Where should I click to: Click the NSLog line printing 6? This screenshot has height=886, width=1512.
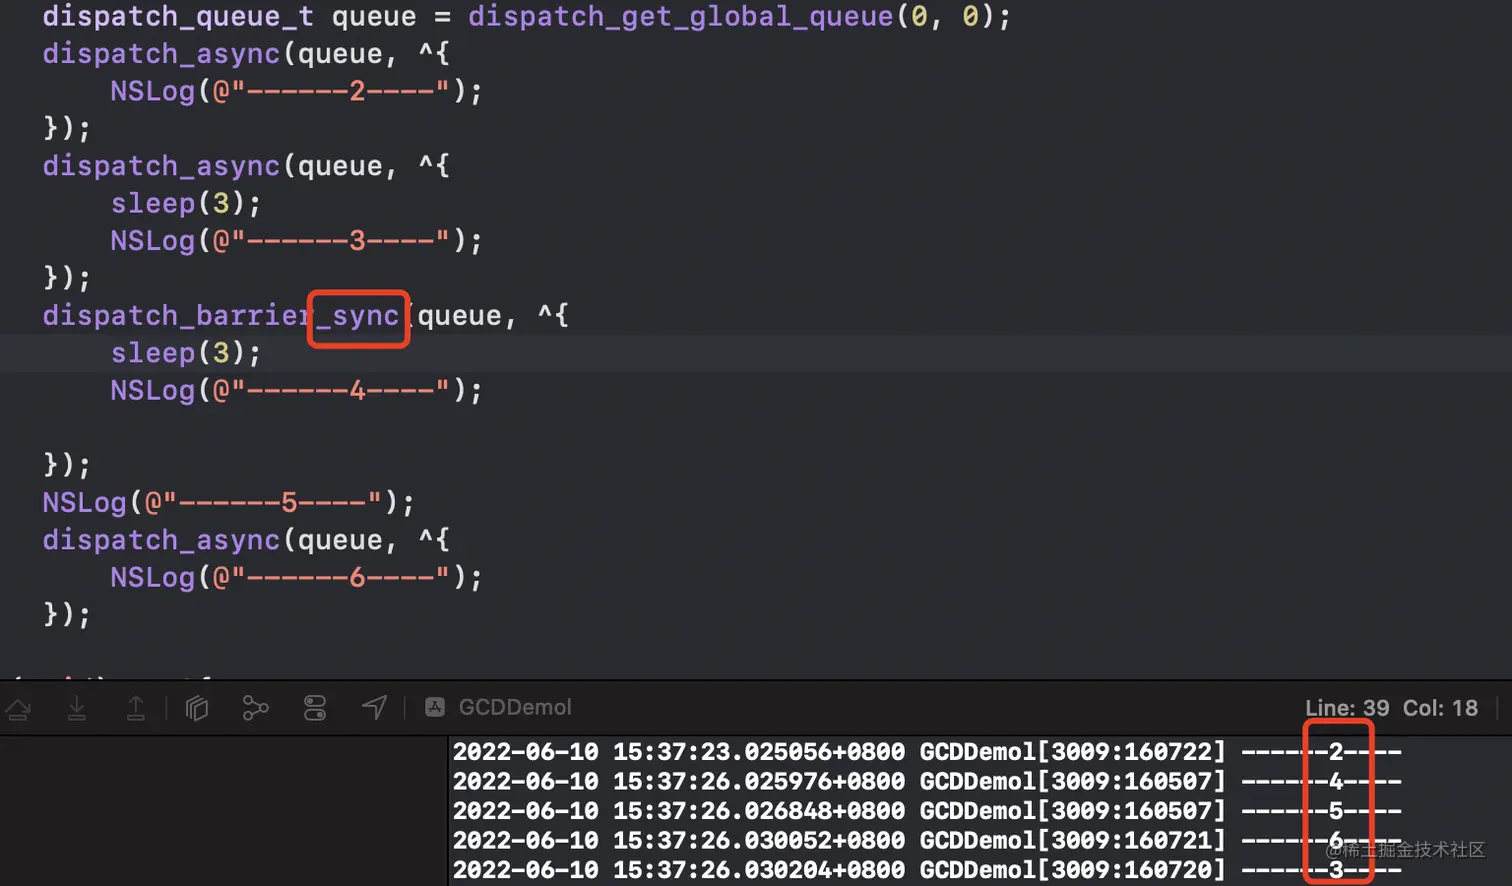click(x=296, y=578)
